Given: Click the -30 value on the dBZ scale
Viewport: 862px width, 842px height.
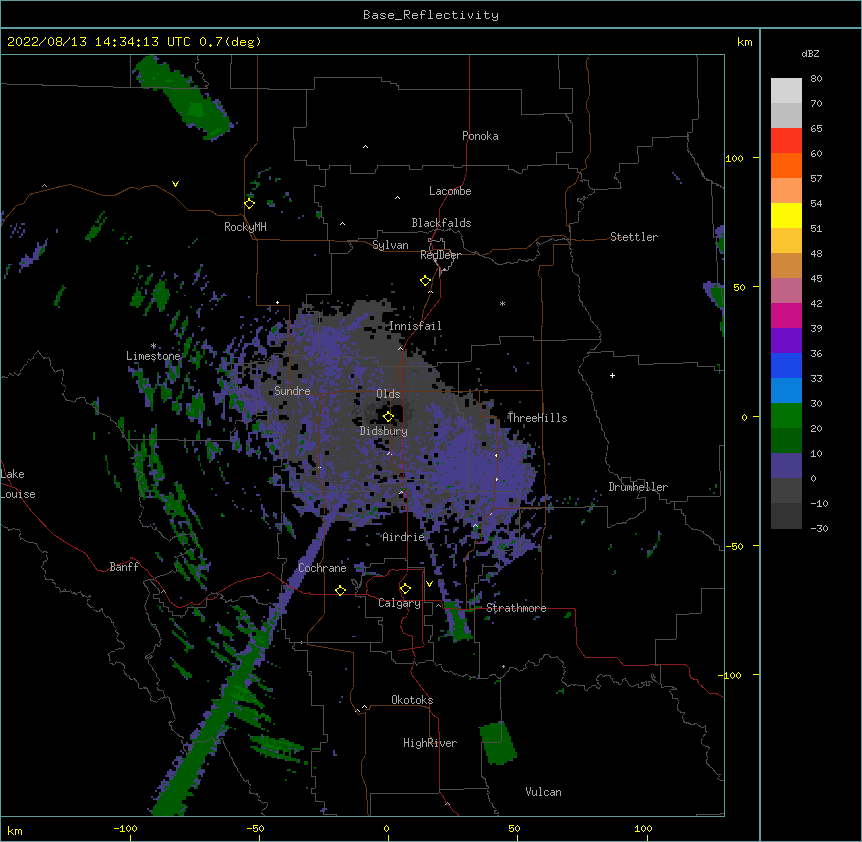Looking at the screenshot, I should (819, 528).
